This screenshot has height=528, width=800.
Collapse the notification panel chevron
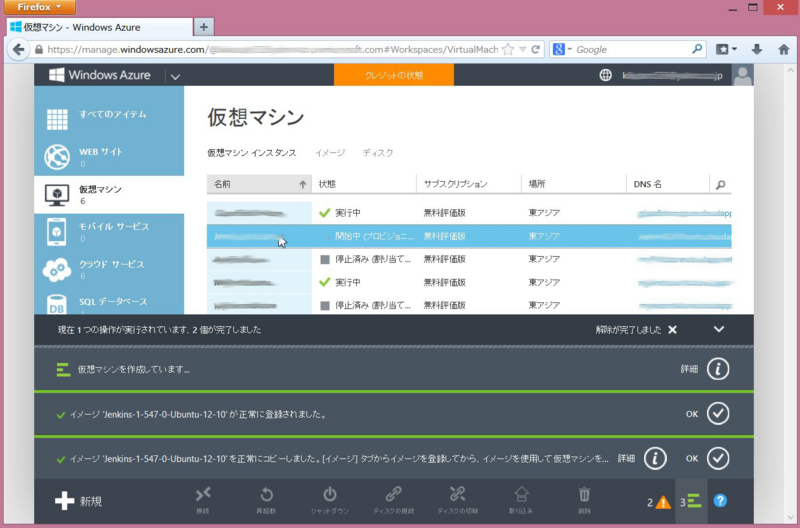coord(719,329)
